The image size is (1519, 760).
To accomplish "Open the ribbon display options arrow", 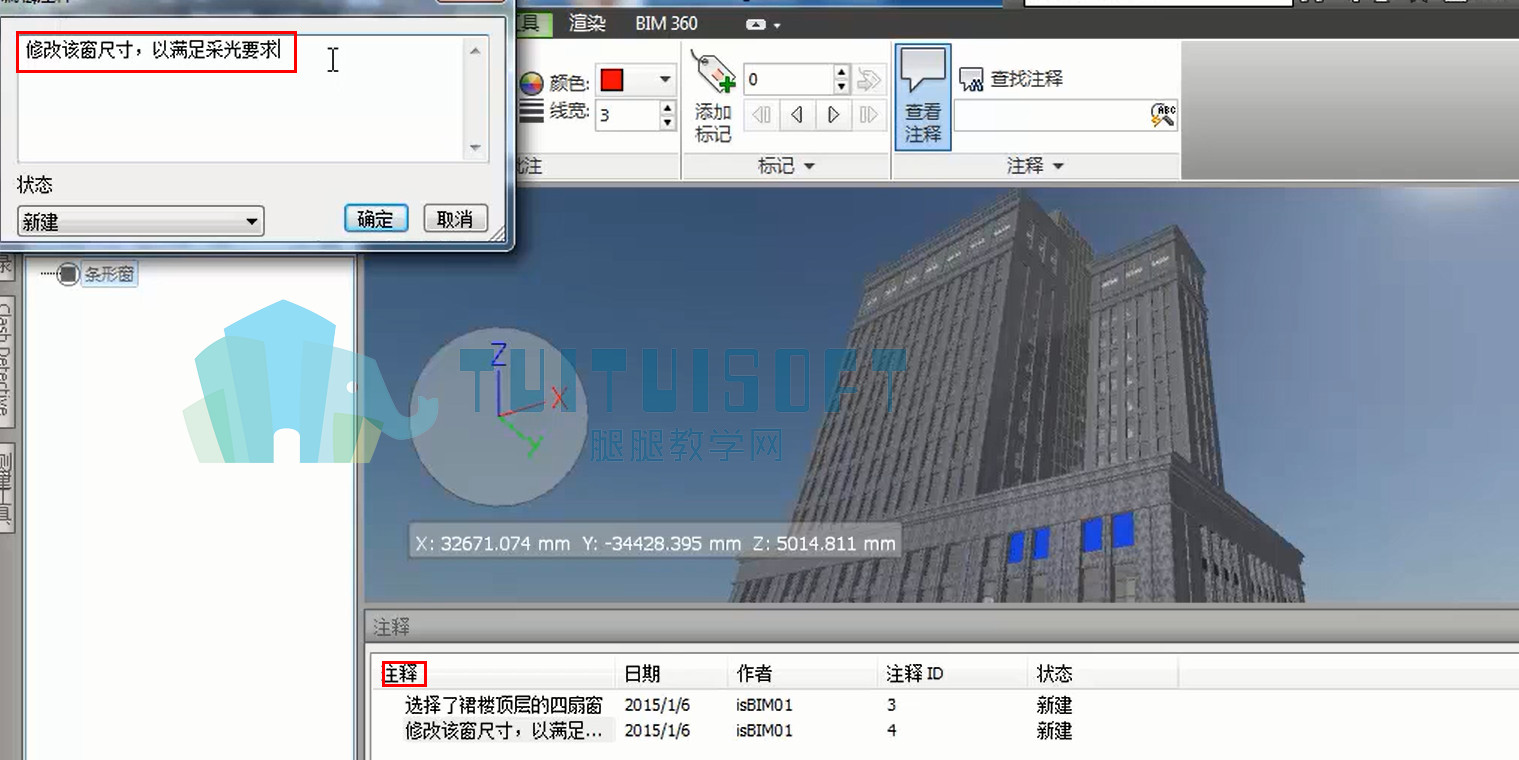I will tap(777, 25).
